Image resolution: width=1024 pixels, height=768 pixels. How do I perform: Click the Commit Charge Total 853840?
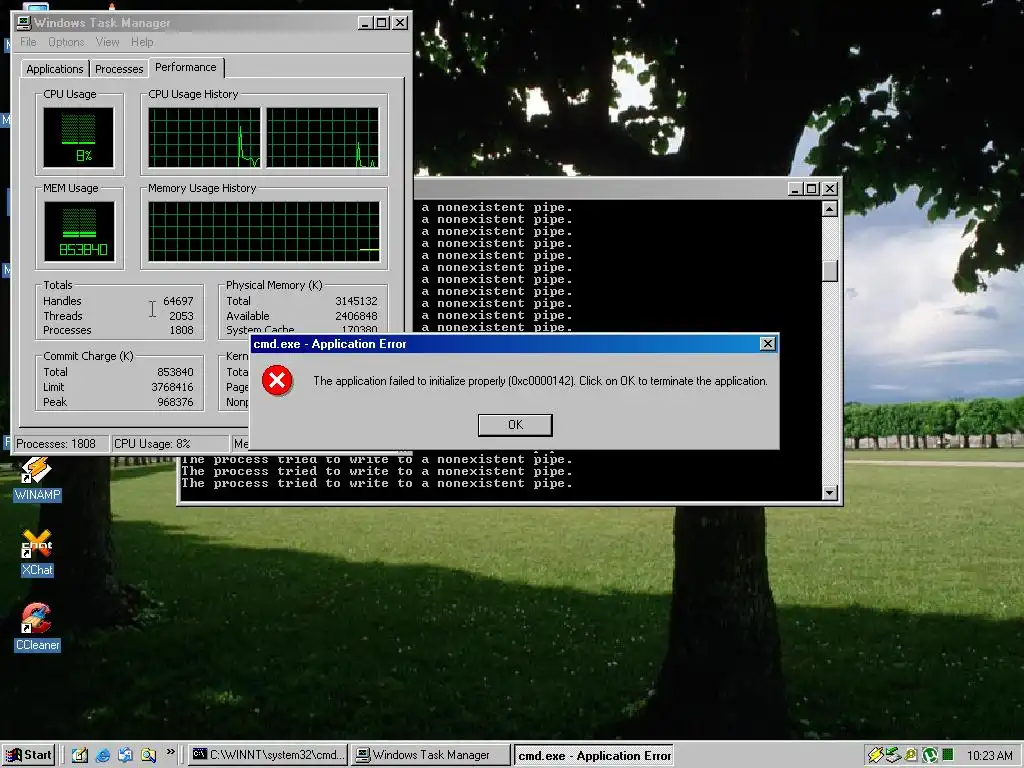click(x=175, y=372)
